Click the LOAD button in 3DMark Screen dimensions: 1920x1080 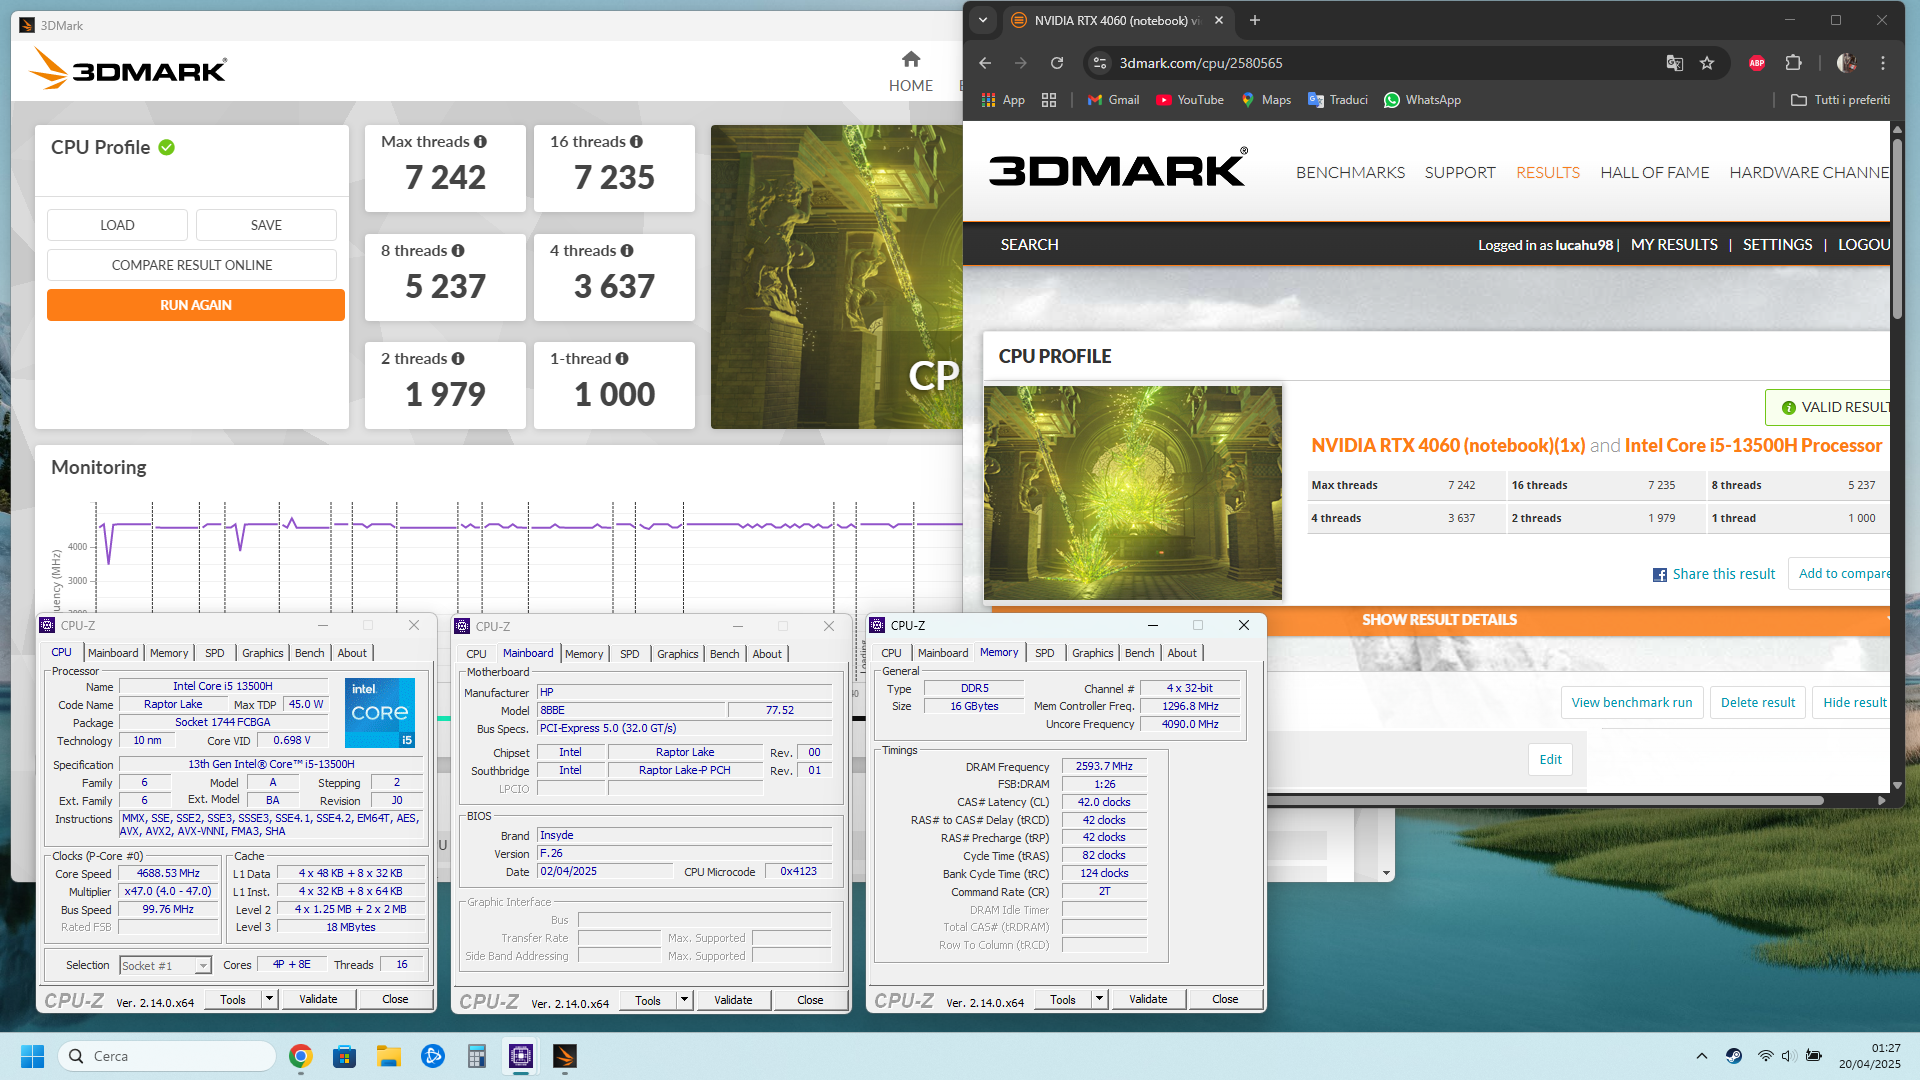(117, 225)
